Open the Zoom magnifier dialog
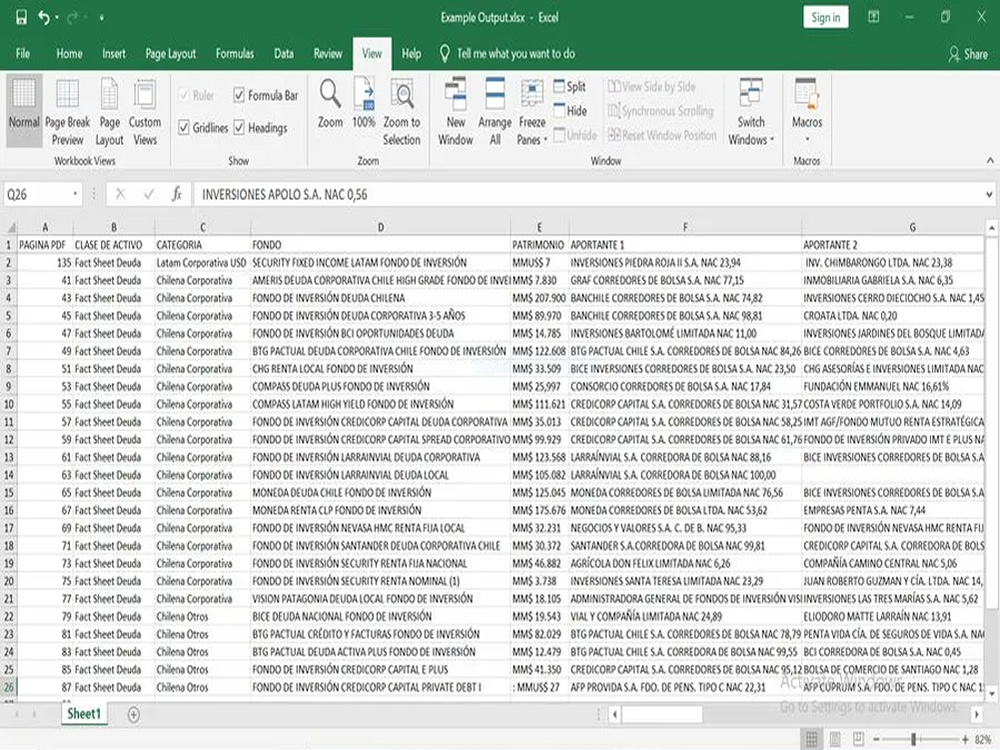Image resolution: width=1000 pixels, height=750 pixels. tap(330, 103)
